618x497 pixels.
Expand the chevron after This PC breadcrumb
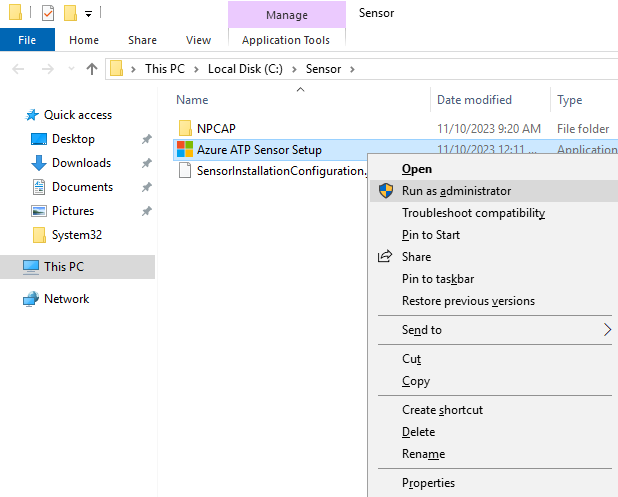(x=196, y=70)
